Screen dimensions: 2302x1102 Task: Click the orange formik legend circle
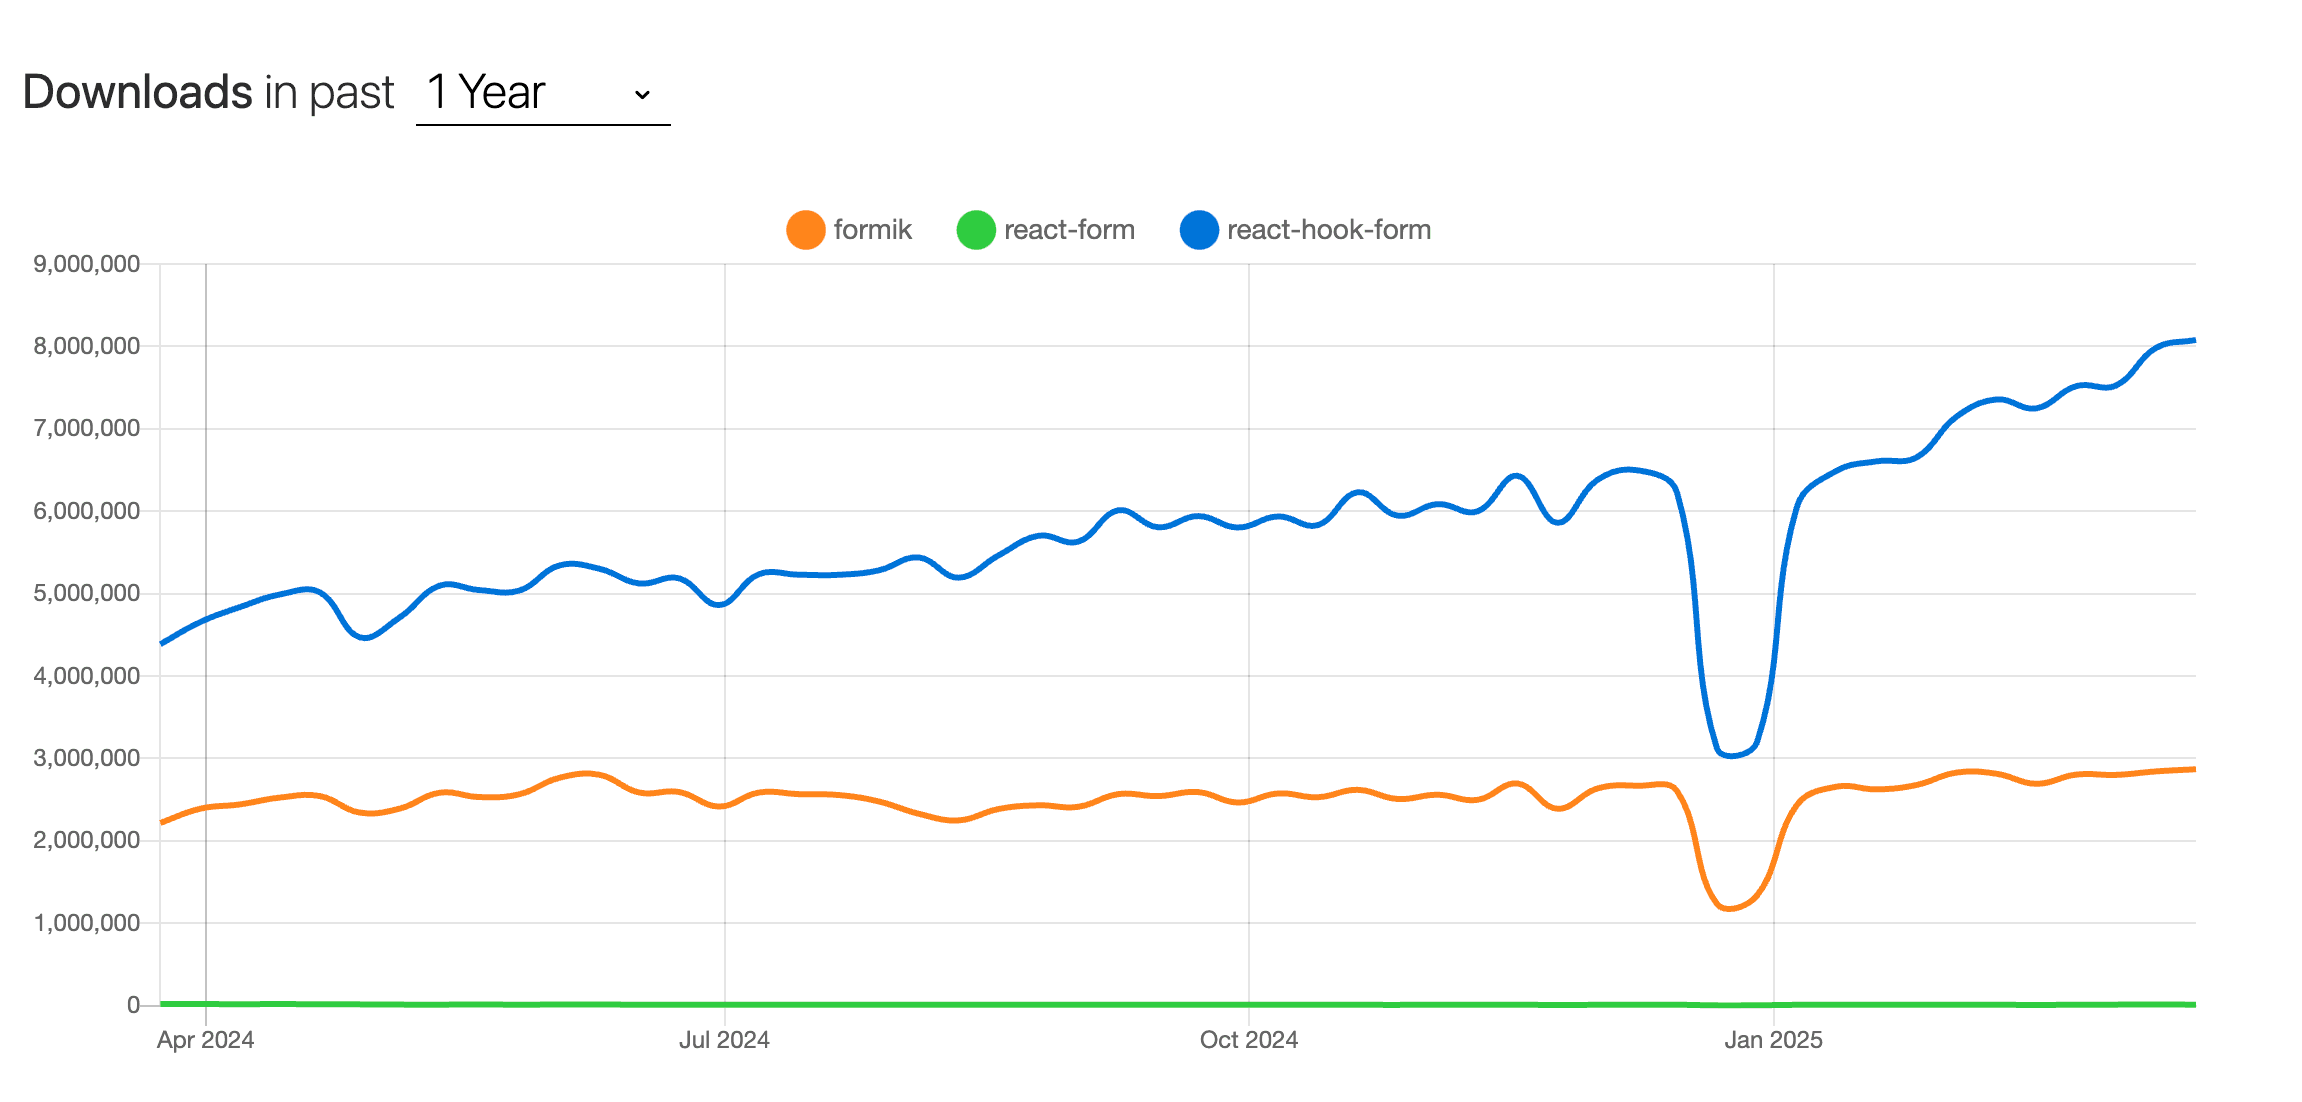coord(805,230)
